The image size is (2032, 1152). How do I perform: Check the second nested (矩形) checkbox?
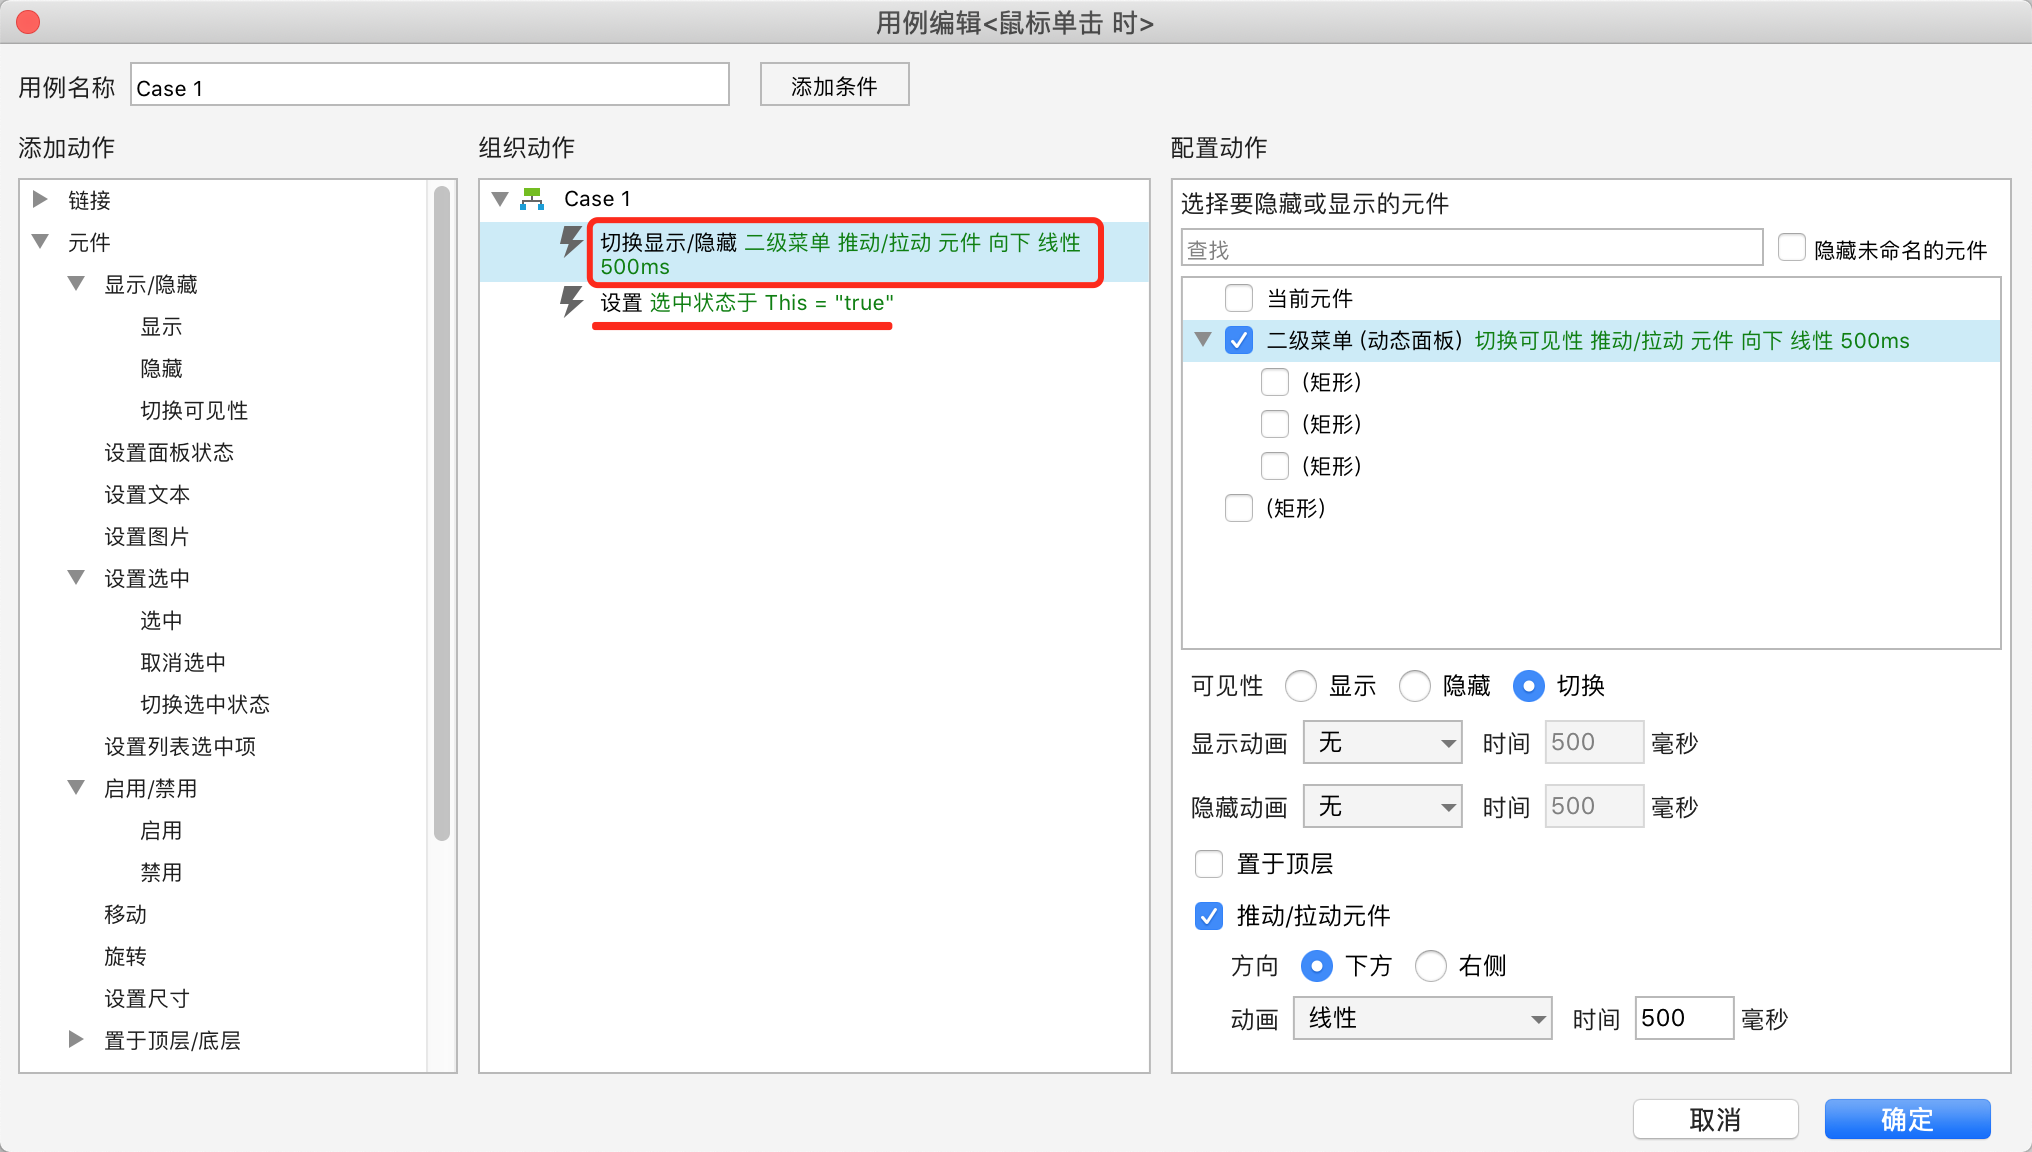(x=1275, y=424)
